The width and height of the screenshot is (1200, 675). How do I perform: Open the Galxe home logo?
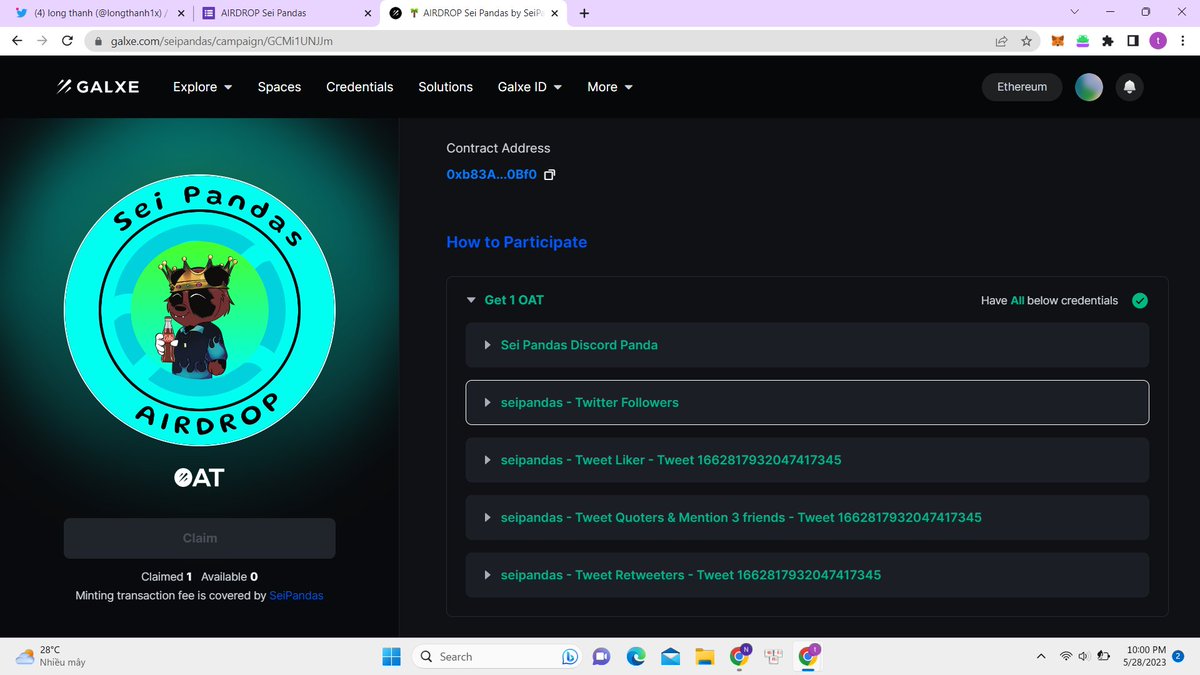tap(98, 87)
